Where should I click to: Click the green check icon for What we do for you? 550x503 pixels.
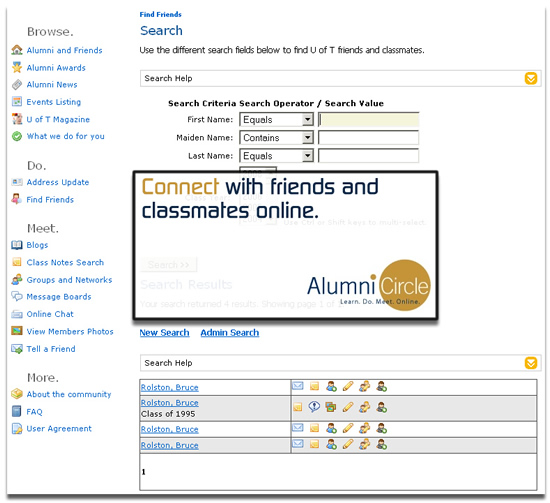click(x=16, y=136)
